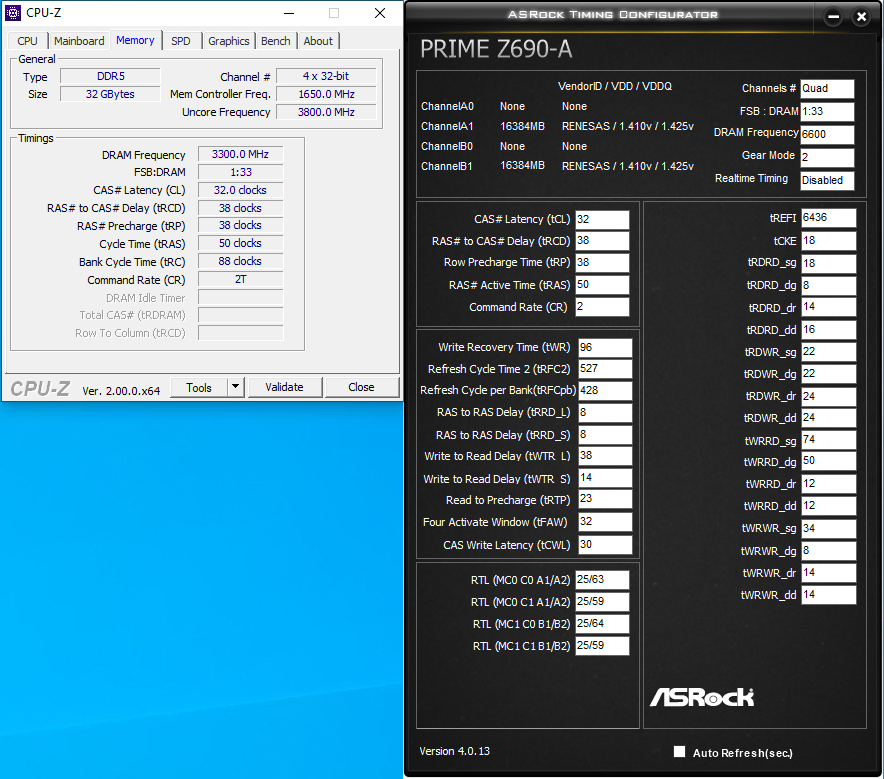The height and width of the screenshot is (779, 884).
Task: Click the Write Recovery Time (tWR) field
Action: coord(605,347)
